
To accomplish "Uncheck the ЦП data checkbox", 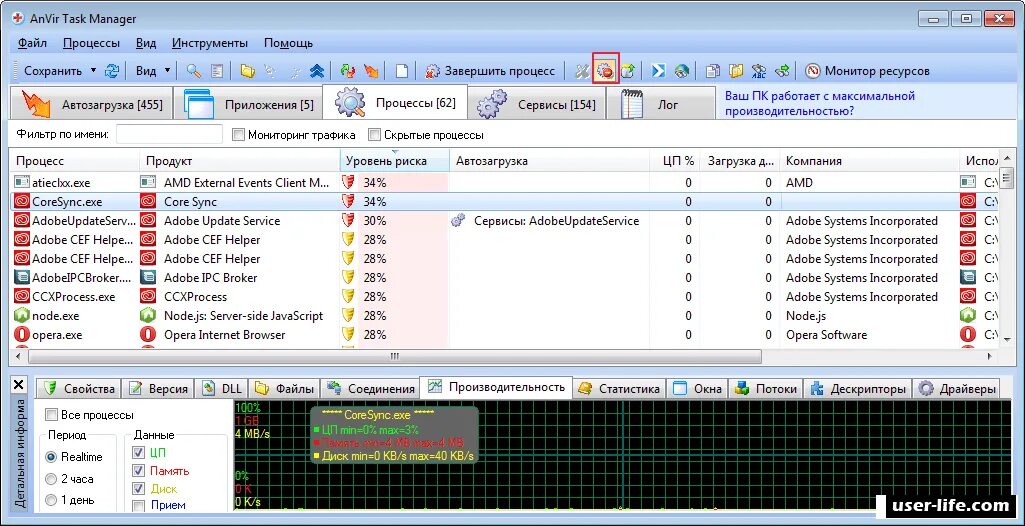I will click(x=139, y=452).
